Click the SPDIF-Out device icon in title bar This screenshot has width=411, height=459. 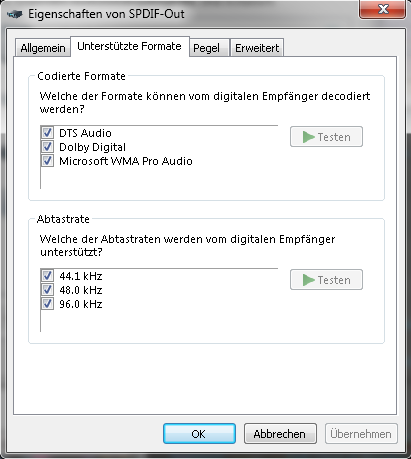(x=15, y=14)
